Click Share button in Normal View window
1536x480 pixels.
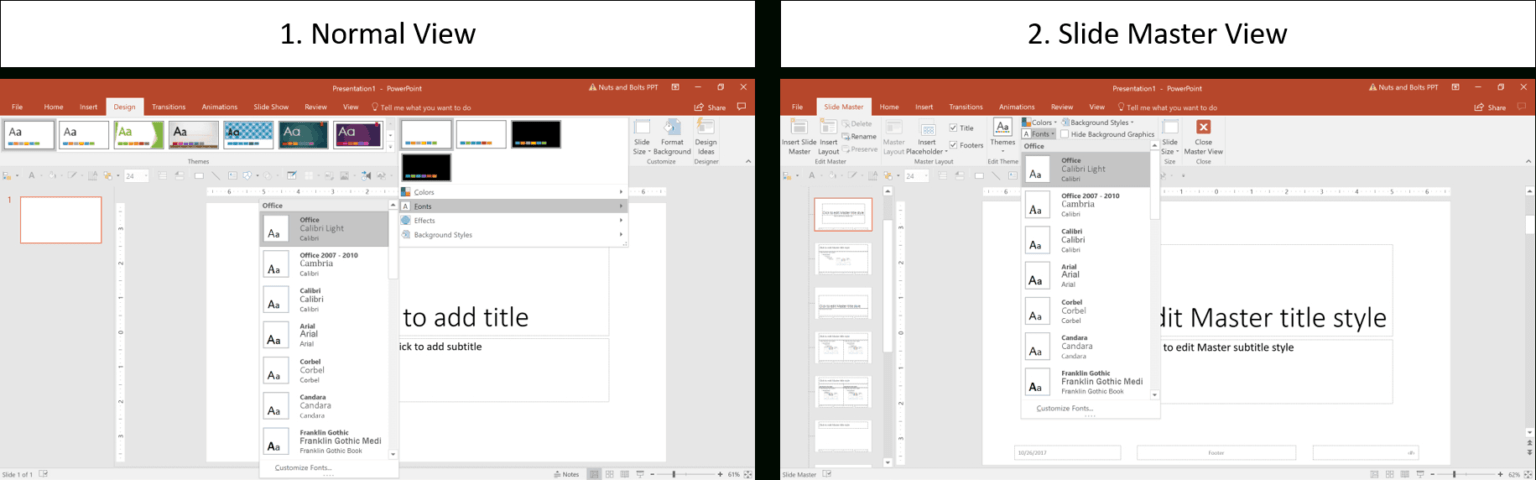pos(709,107)
